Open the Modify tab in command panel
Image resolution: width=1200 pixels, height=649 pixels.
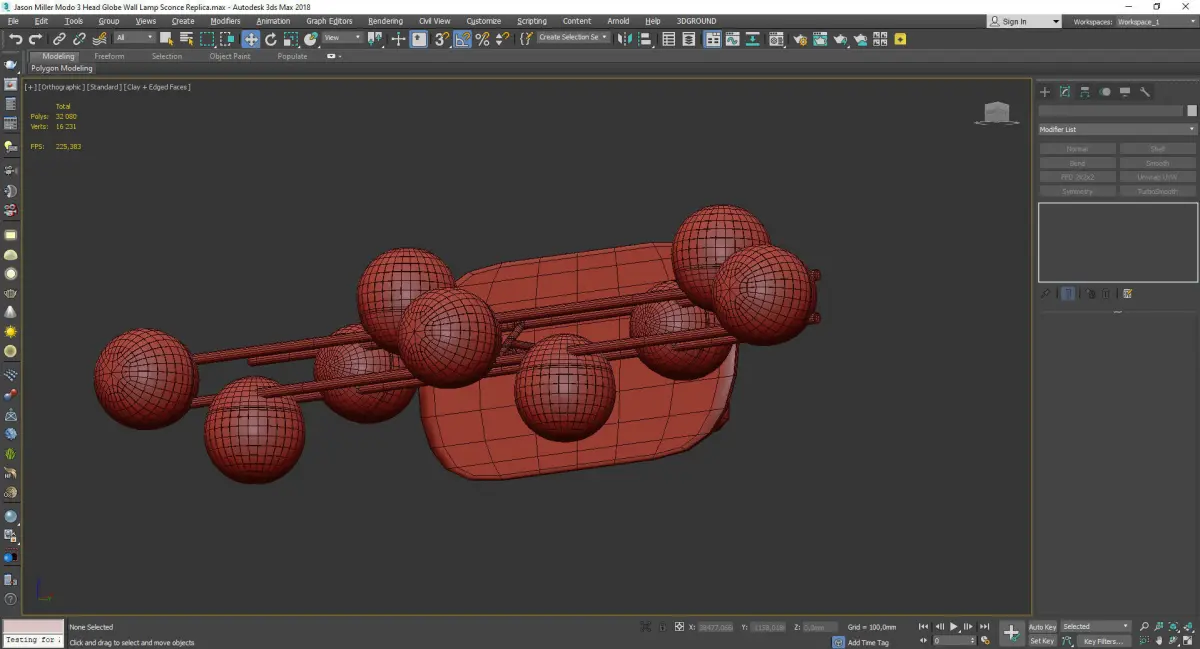1065,92
